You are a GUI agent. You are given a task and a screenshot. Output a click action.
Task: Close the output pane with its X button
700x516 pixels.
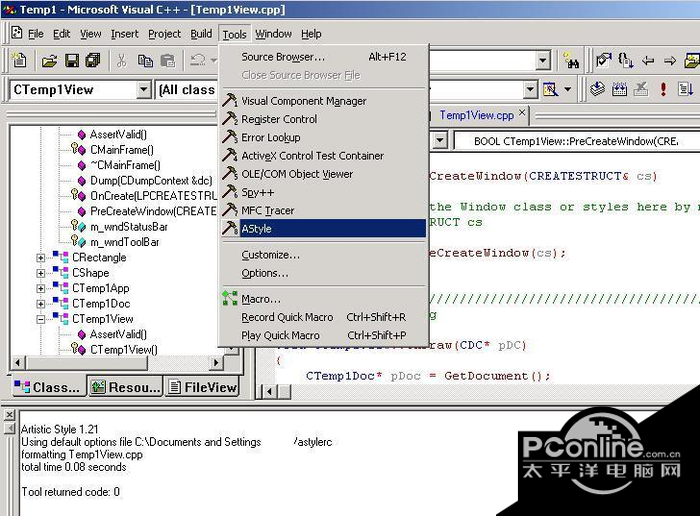pyautogui.click(x=9, y=415)
